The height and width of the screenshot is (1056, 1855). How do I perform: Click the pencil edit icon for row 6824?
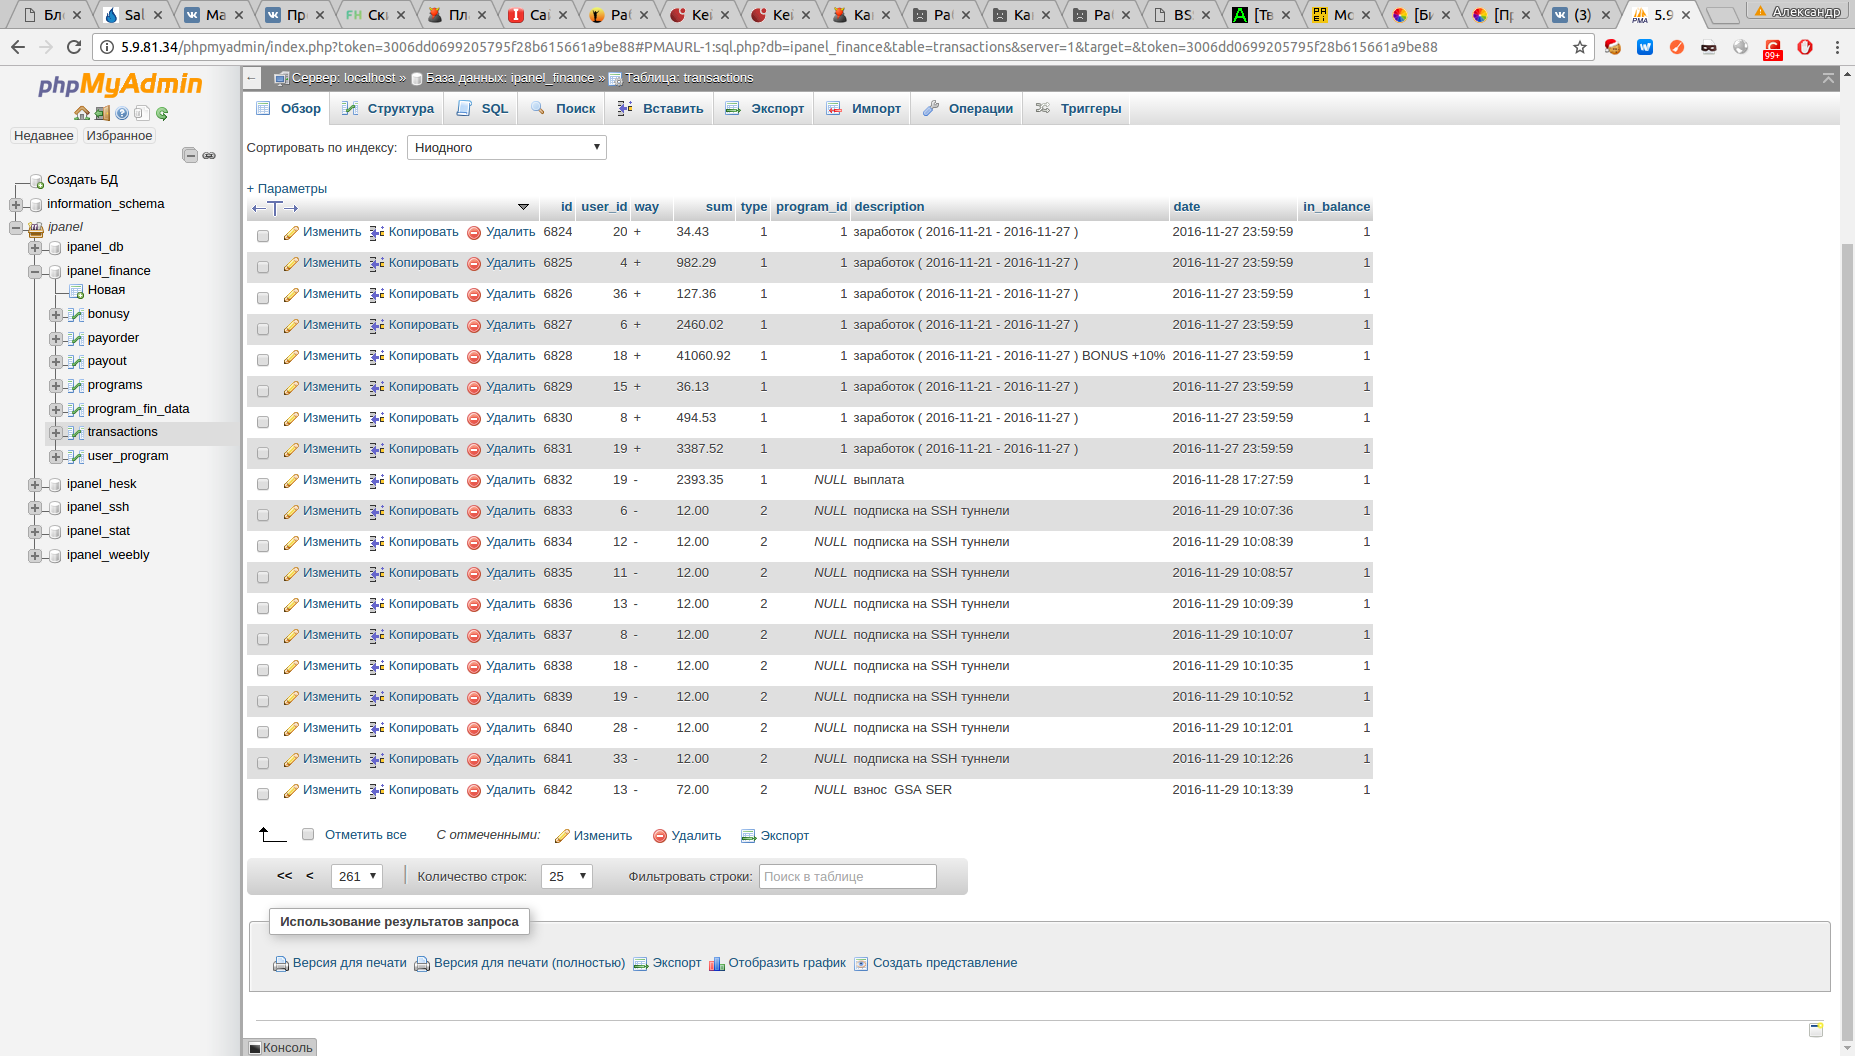(x=291, y=233)
